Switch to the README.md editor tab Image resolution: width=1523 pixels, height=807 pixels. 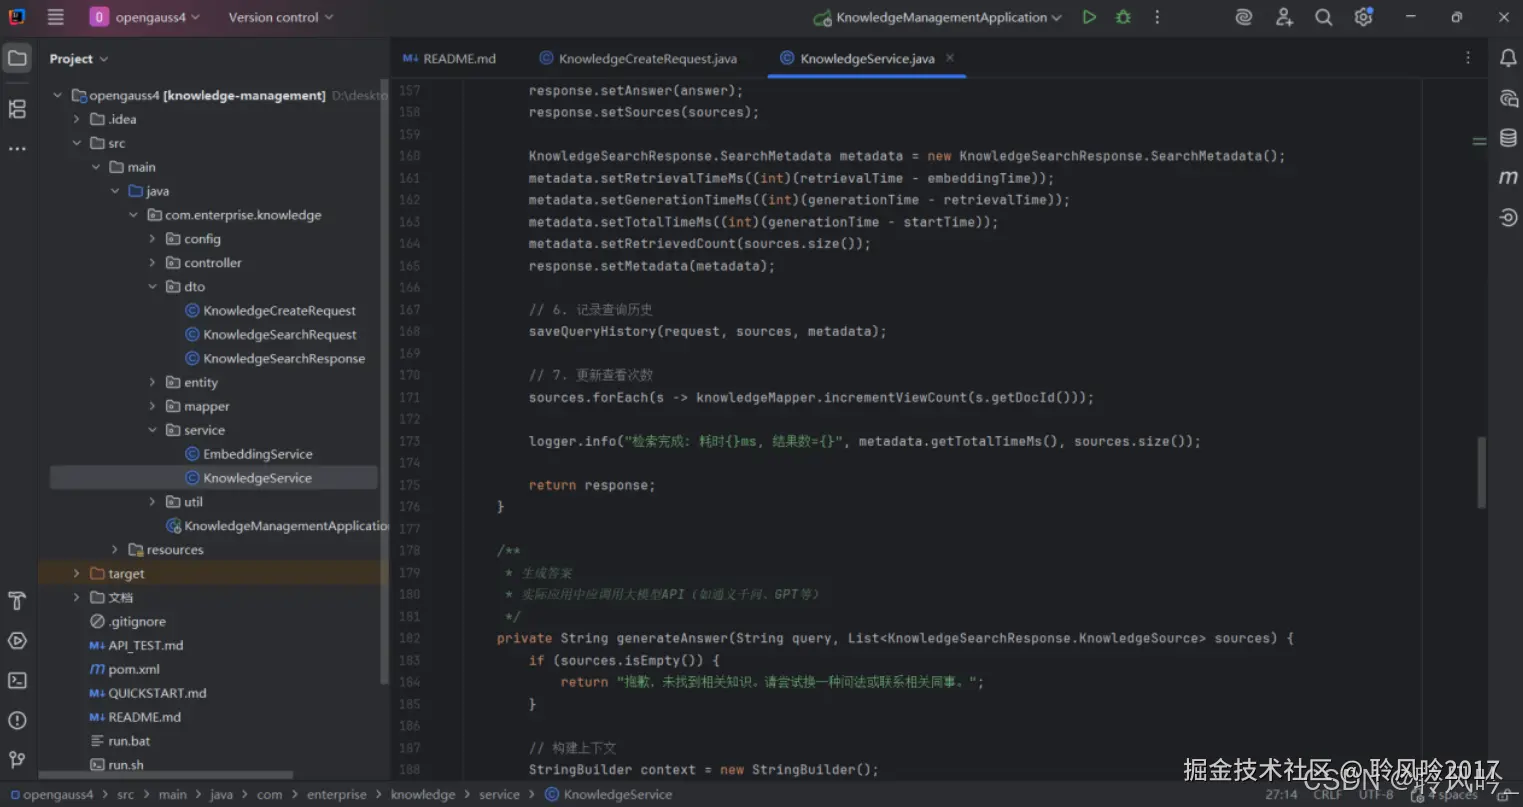click(x=450, y=59)
